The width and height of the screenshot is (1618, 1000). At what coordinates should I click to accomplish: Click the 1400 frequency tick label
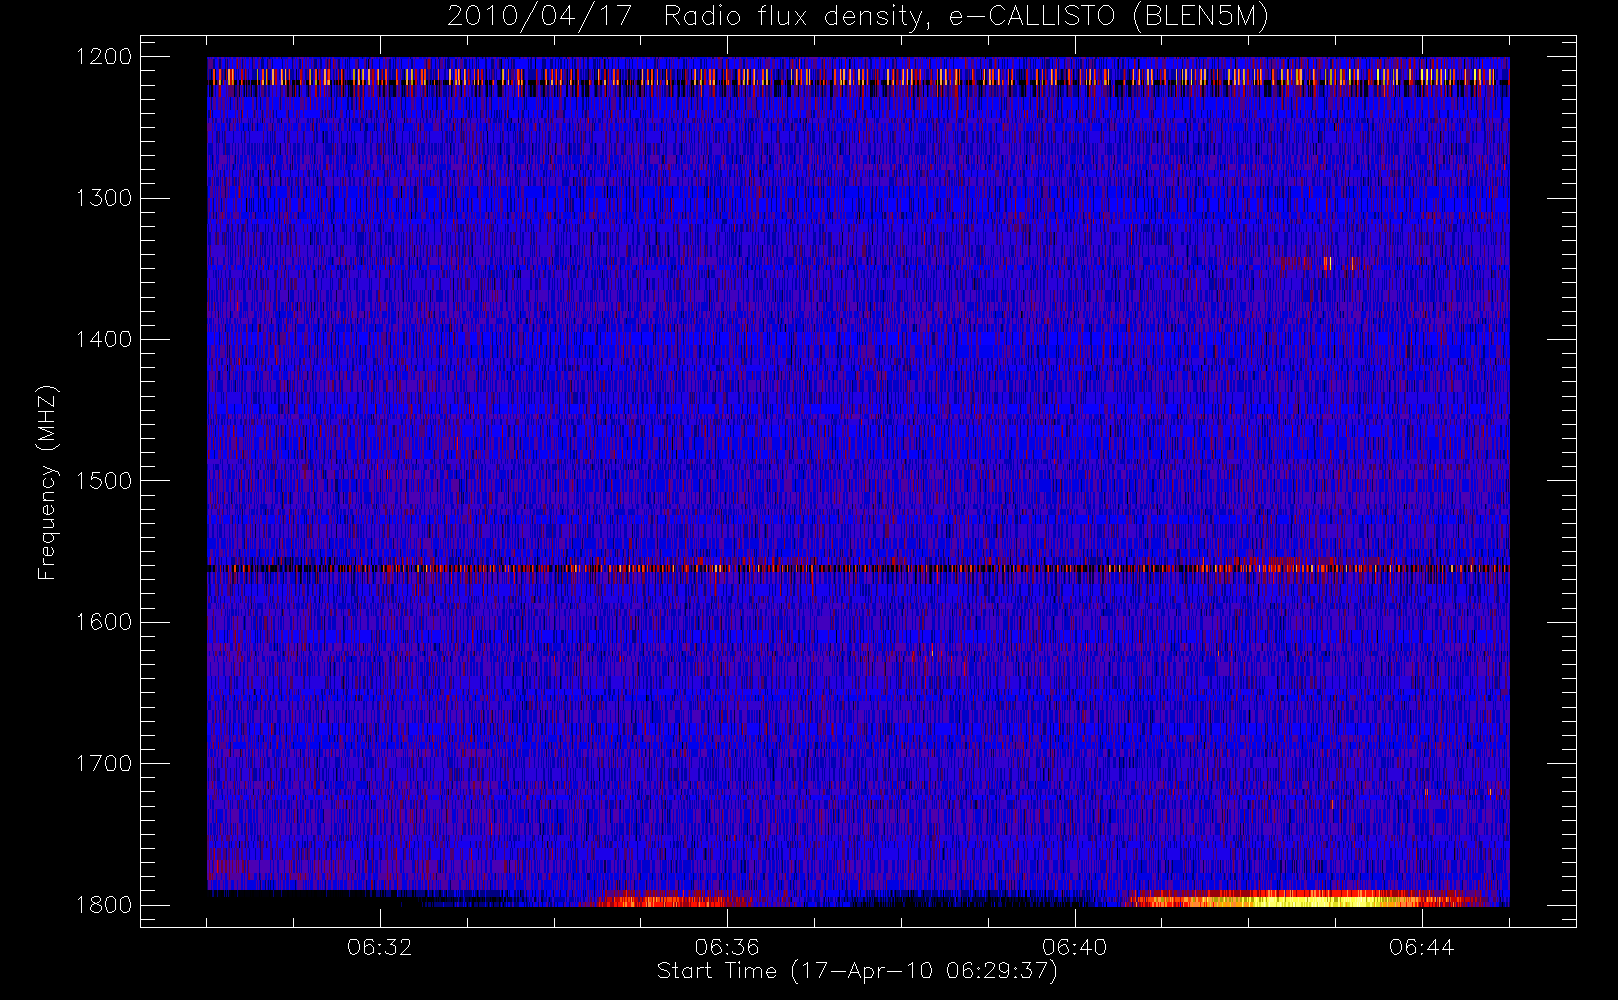104,339
